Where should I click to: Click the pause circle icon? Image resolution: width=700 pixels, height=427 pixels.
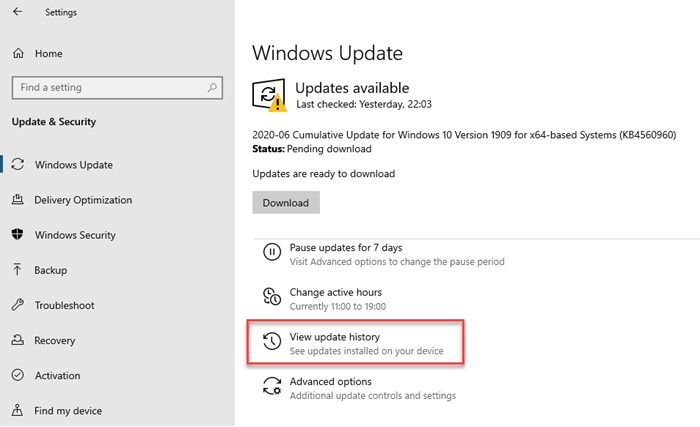click(272, 252)
